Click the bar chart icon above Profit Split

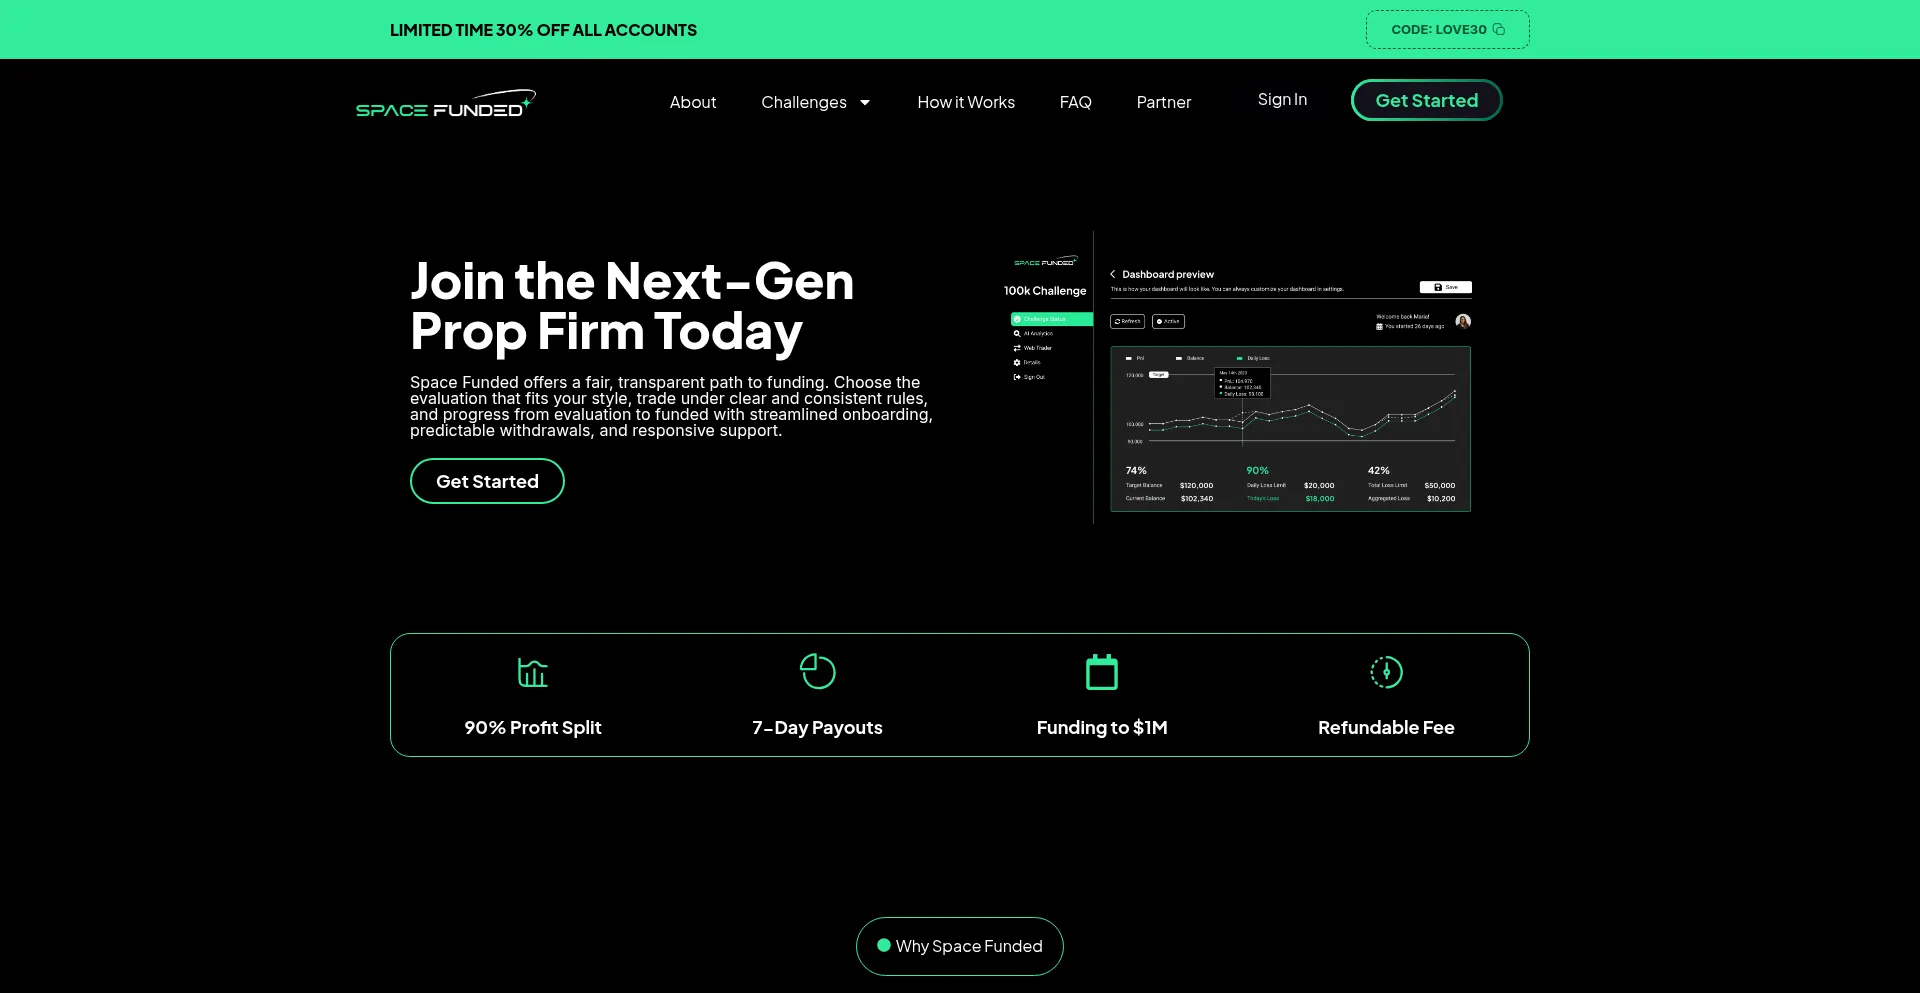533,672
